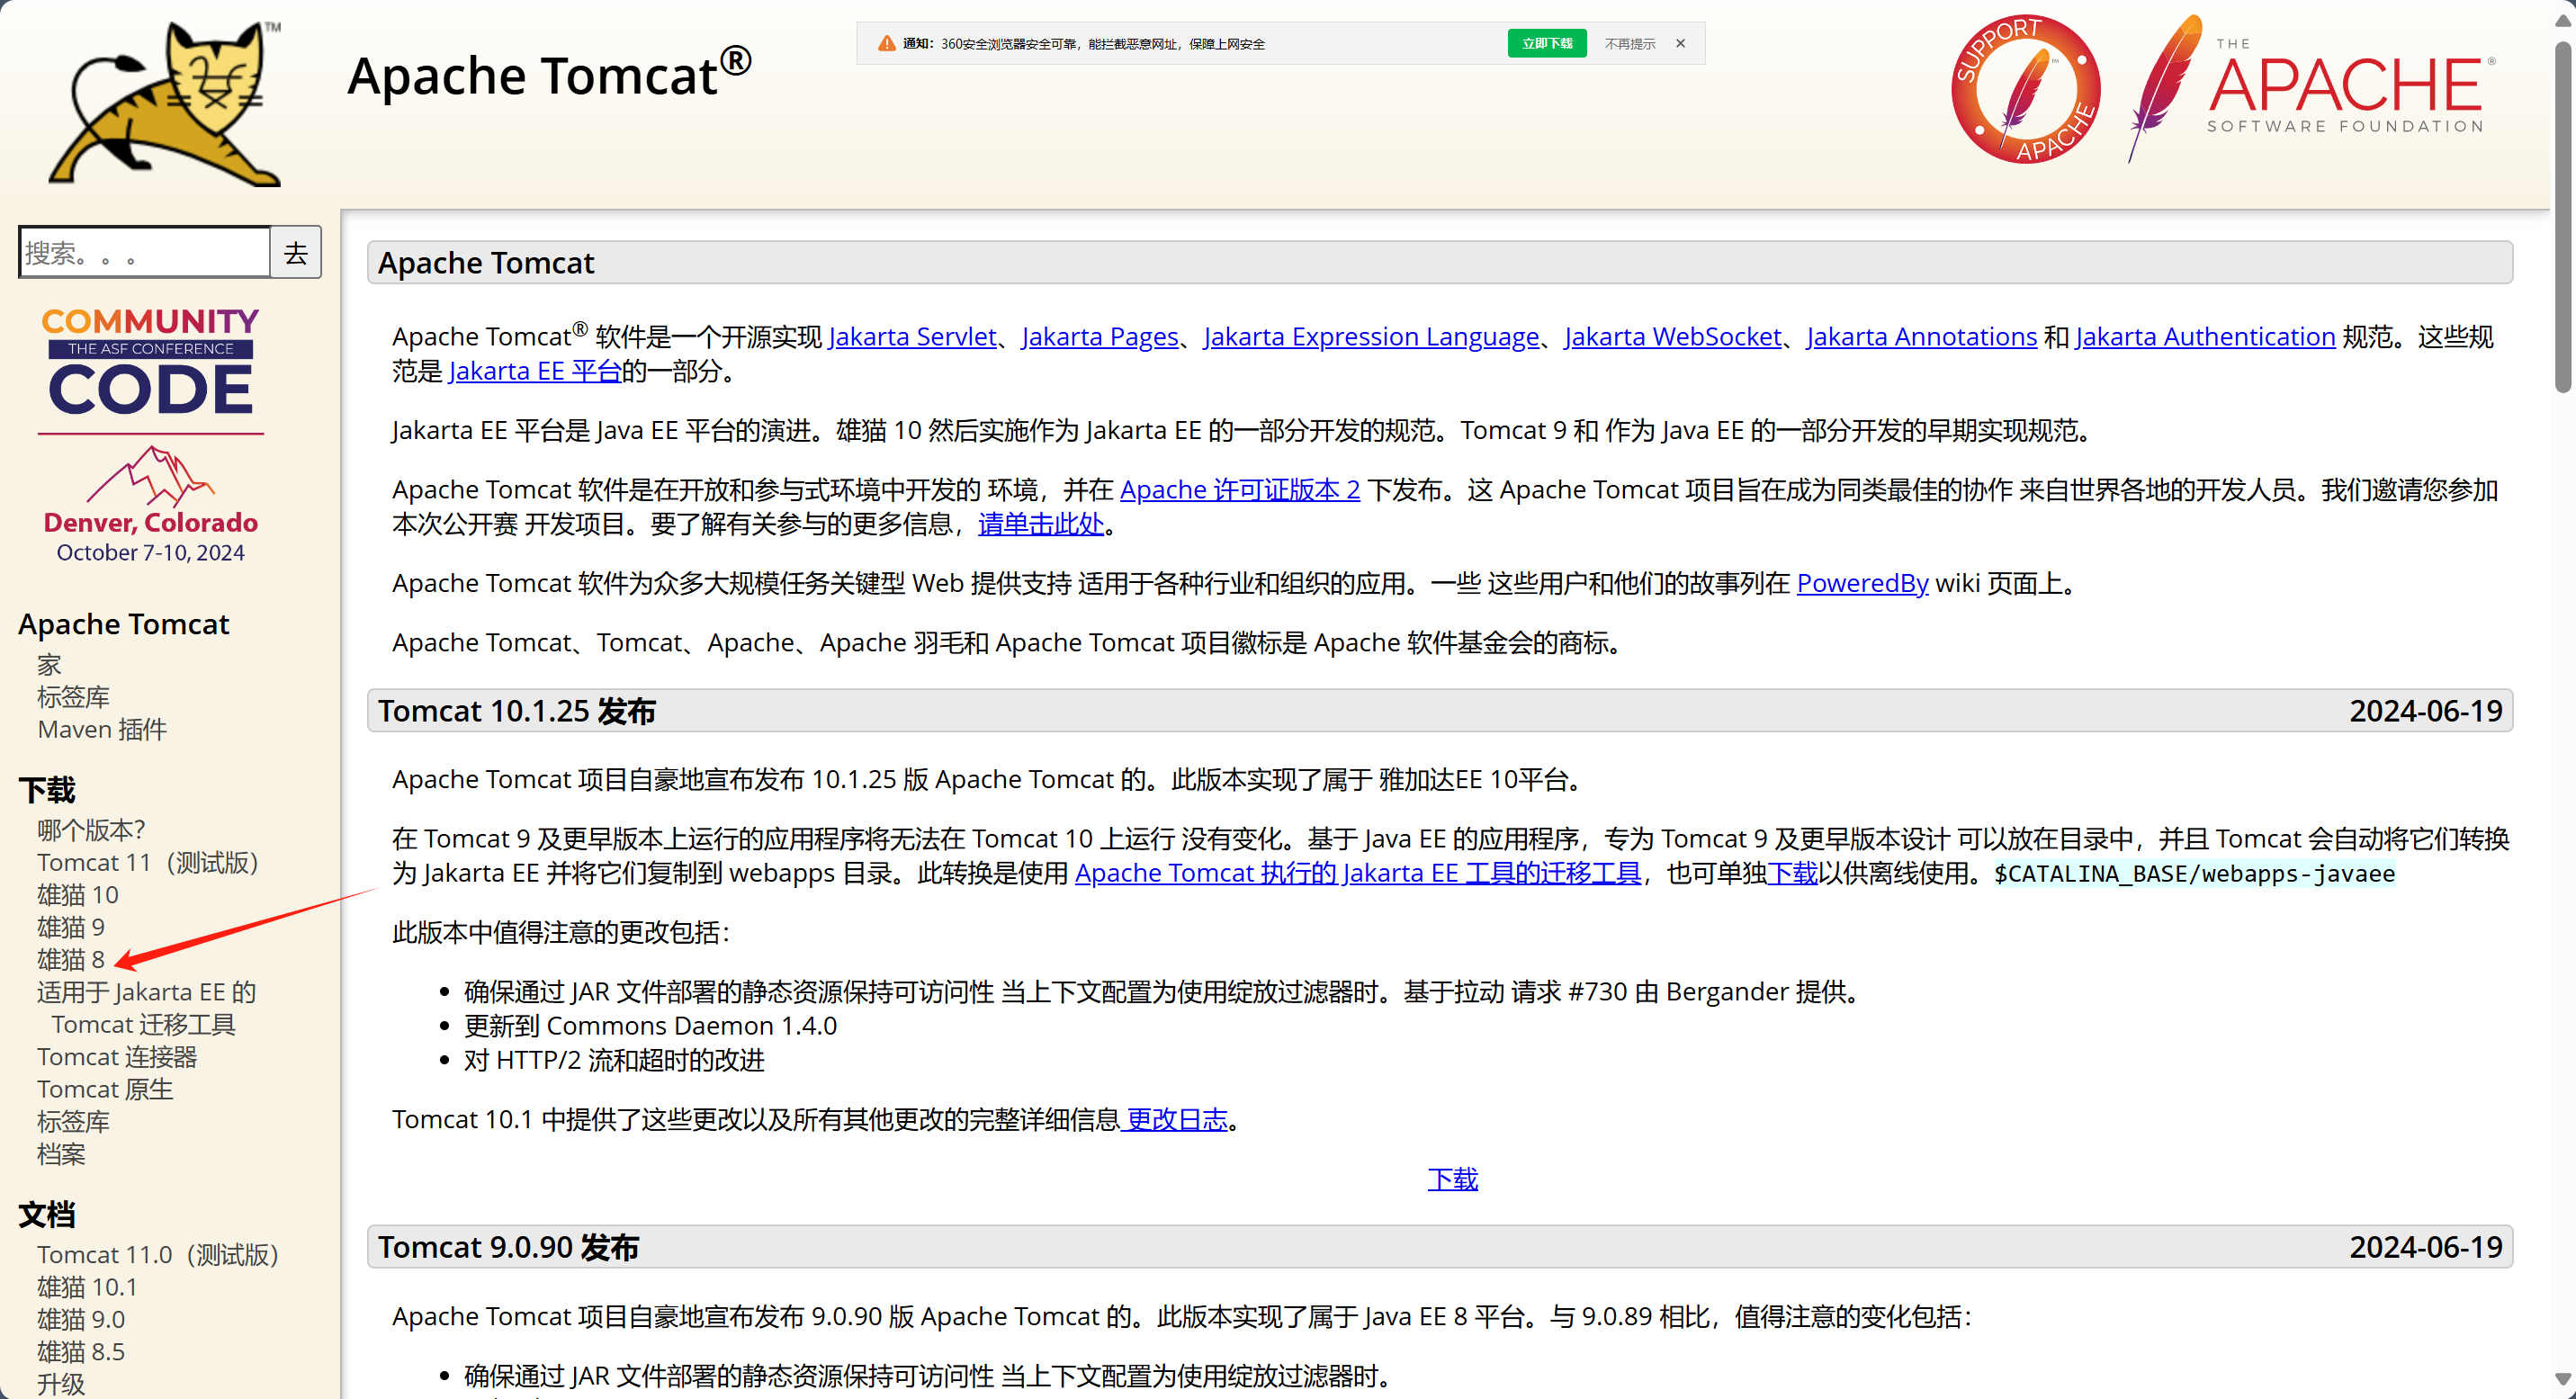Click the 更改日志 changelog link
The height and width of the screenshot is (1399, 2576).
[x=1176, y=1119]
